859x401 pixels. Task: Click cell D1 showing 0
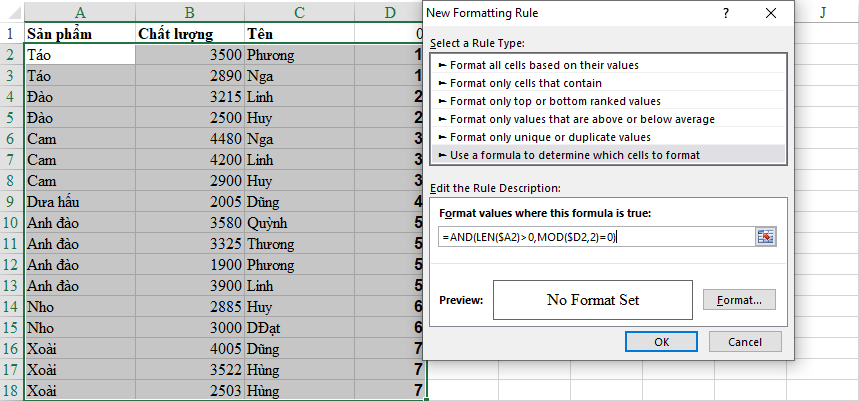390,34
